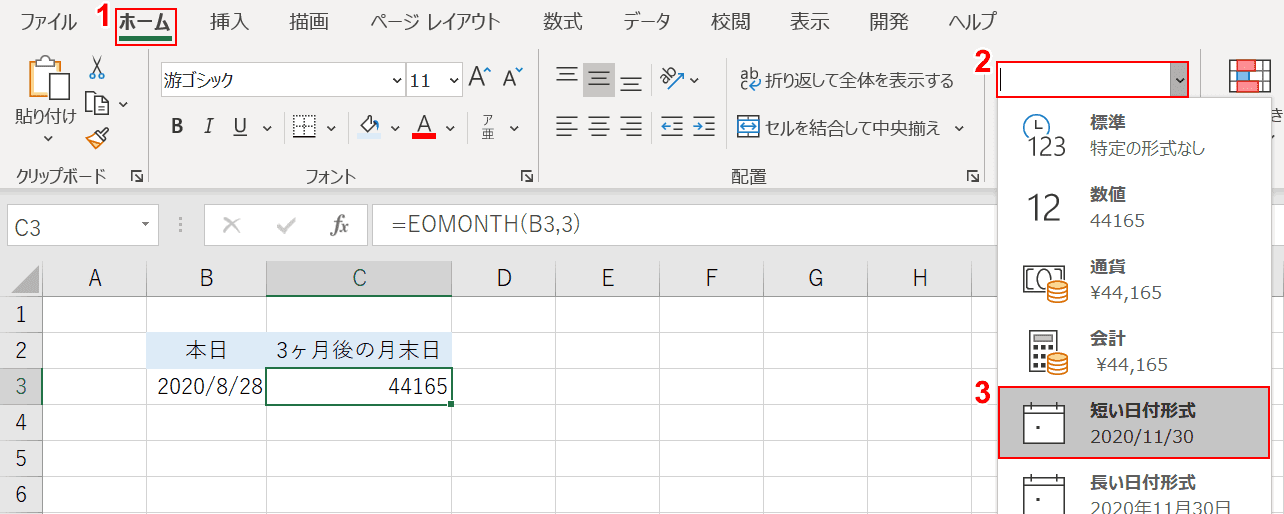The height and width of the screenshot is (514, 1284).
Task: Toggle 折り返して全体を表示する wrap text
Action: click(846, 80)
